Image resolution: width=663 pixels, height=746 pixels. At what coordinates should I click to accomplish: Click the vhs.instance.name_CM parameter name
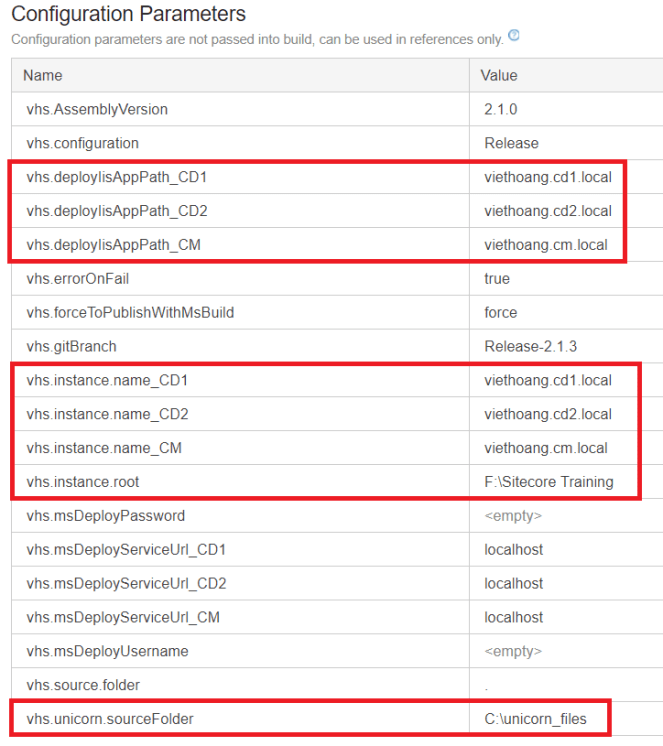(x=104, y=448)
